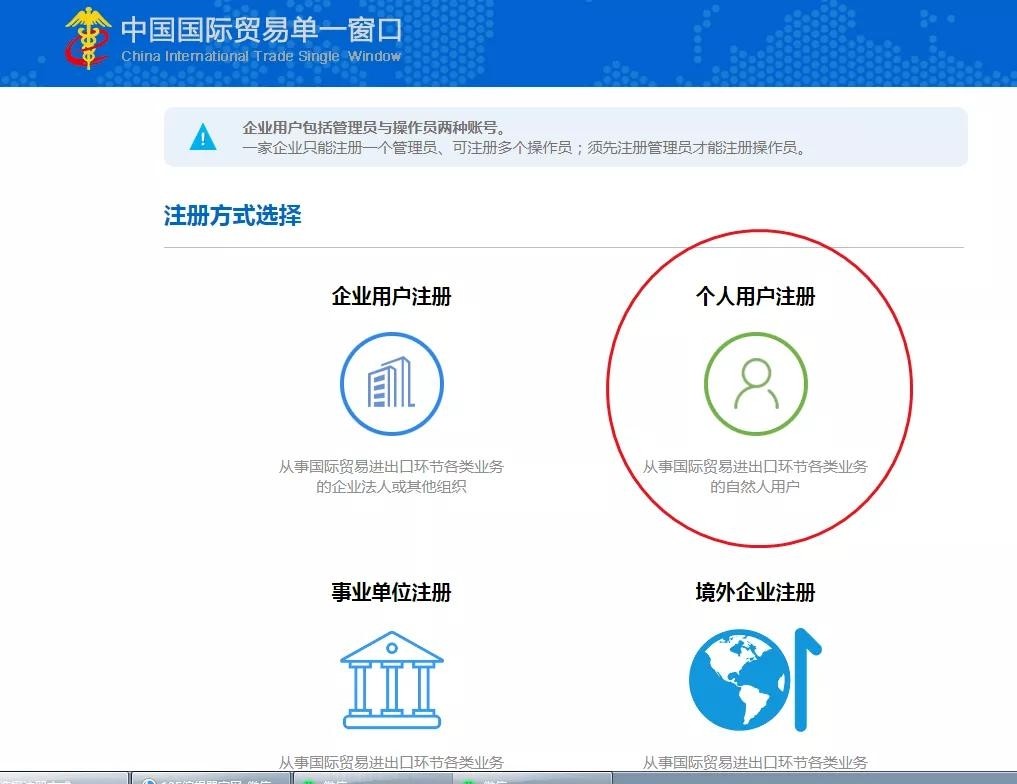Select the 企业用户注册 building icon
Screen dimensions: 1017x784
(x=392, y=383)
